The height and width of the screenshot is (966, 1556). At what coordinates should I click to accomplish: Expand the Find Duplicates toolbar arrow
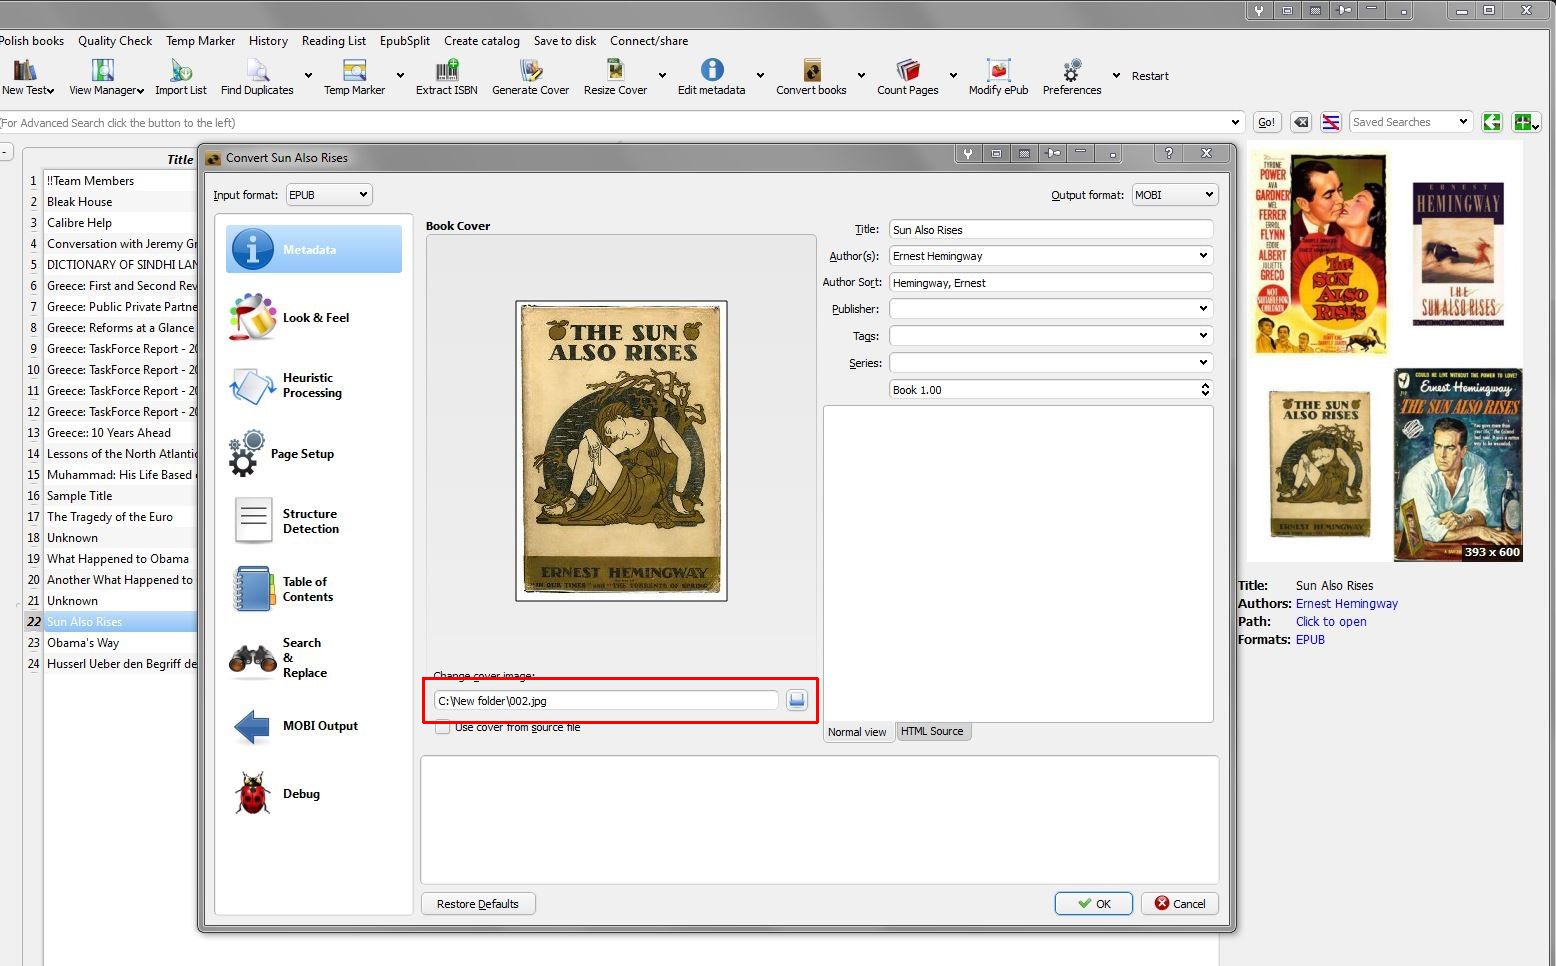point(308,75)
